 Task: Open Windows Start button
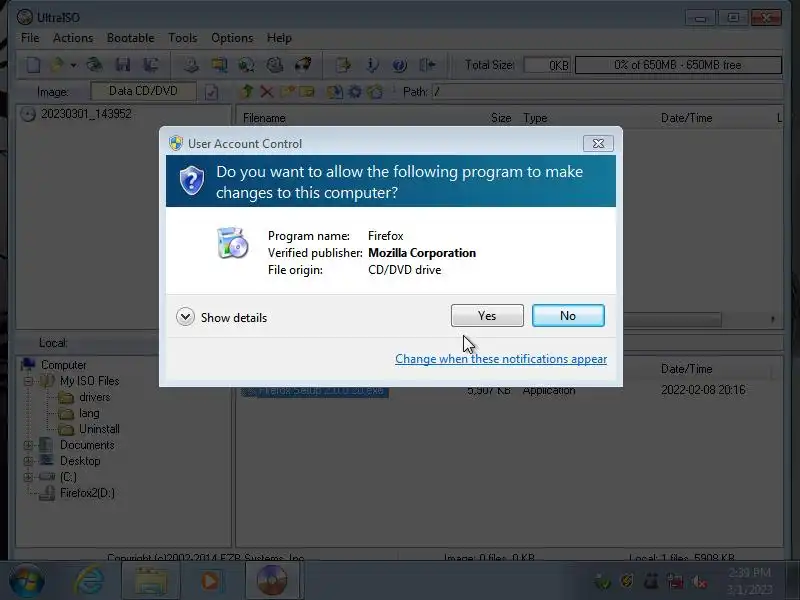[x=27, y=581]
